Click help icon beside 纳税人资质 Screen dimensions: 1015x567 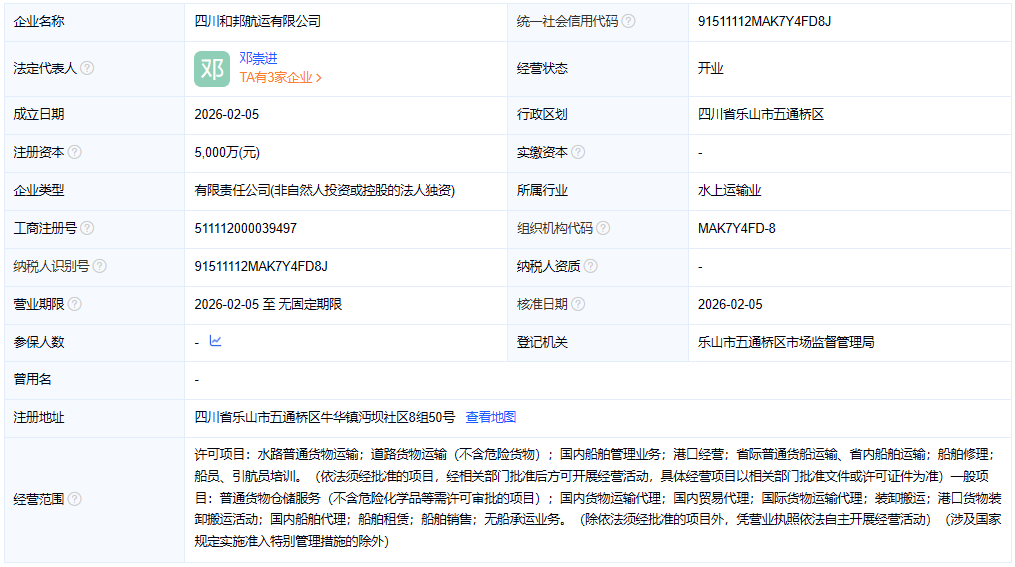[590, 266]
